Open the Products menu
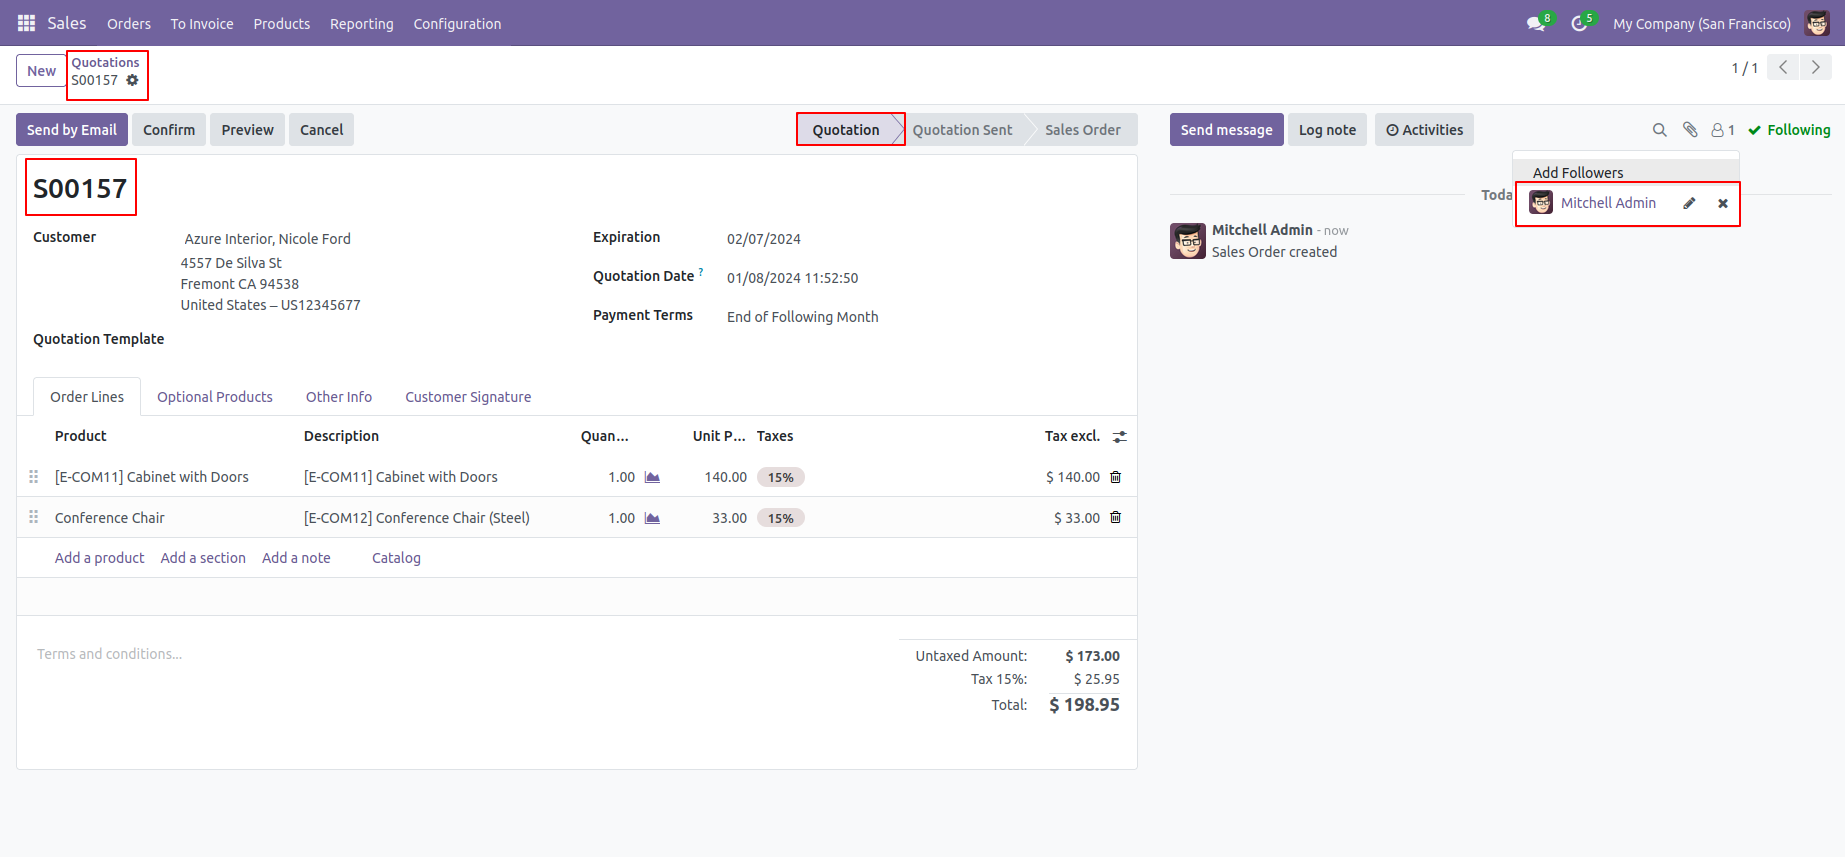This screenshot has height=857, width=1845. click(282, 24)
